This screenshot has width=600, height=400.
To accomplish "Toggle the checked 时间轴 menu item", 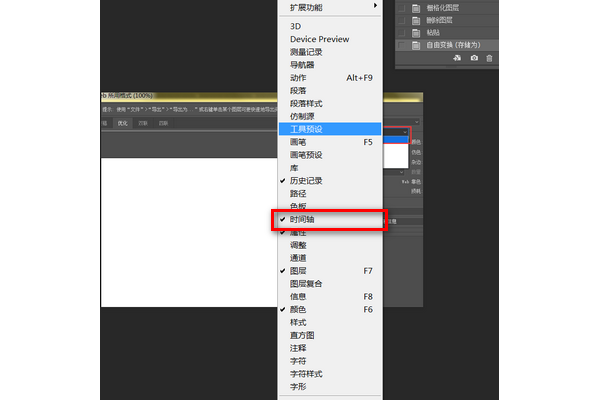I will (330, 219).
